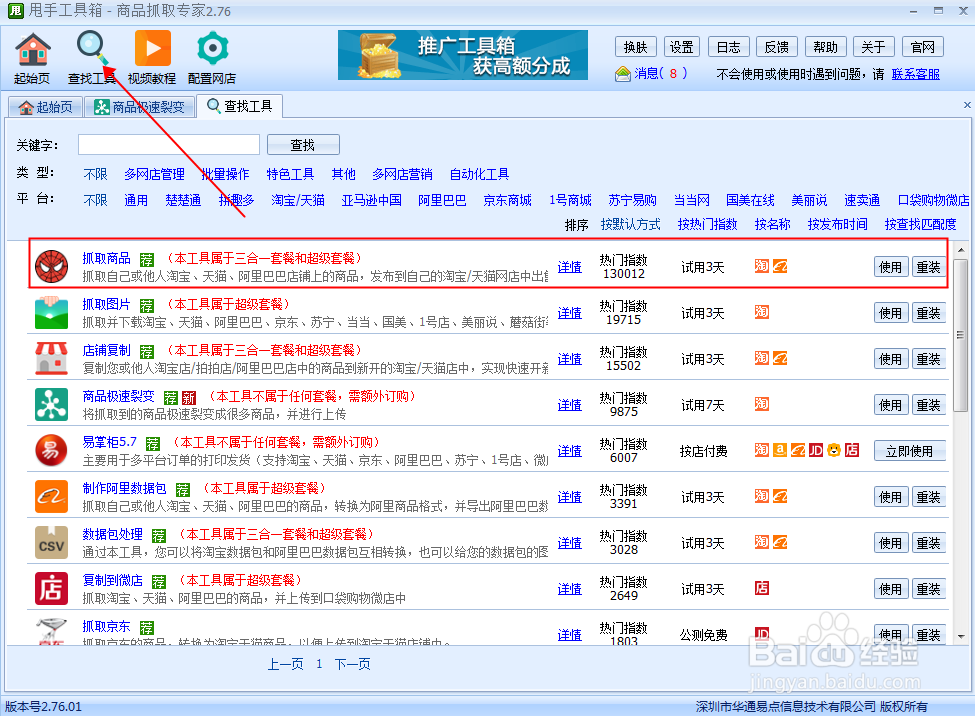975x716 pixels.
Task: Click 立即使用 for 易掌柜5.7
Action: pos(910,451)
